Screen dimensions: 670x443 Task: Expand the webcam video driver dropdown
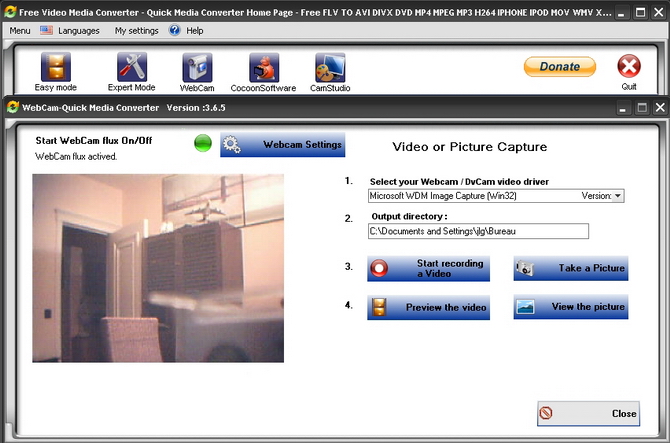617,196
